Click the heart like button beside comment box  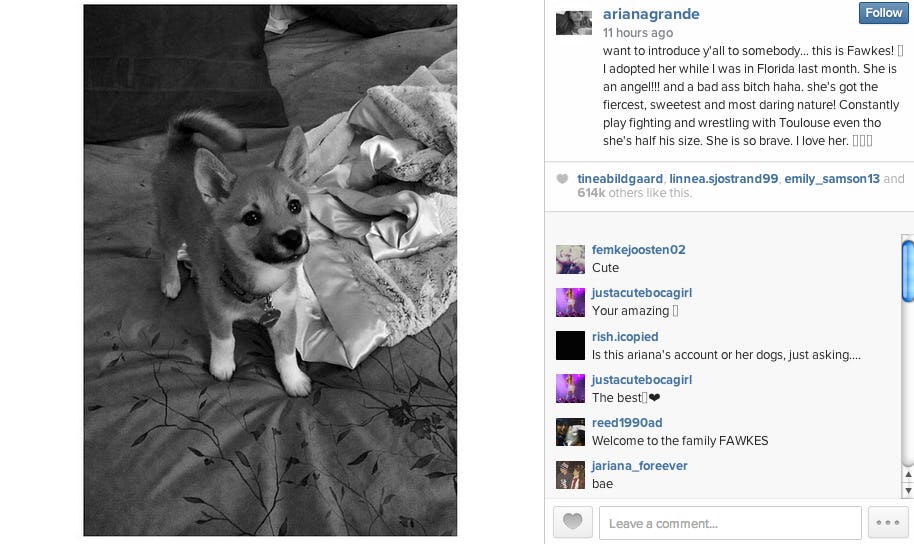coord(572,522)
